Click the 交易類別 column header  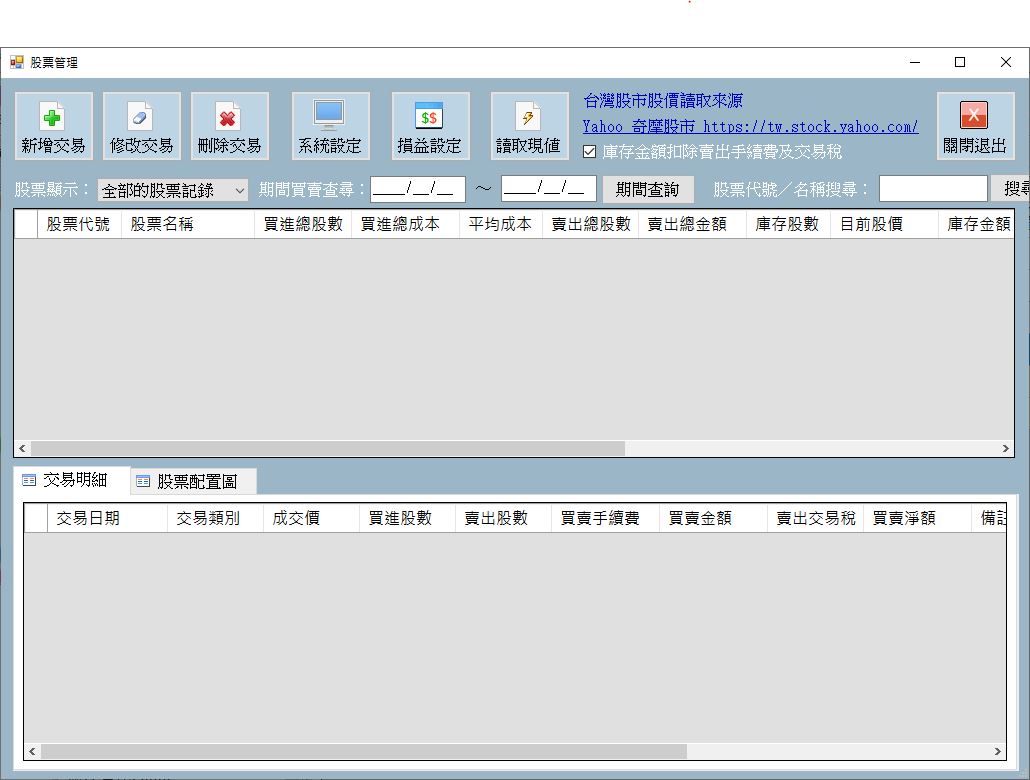point(215,518)
